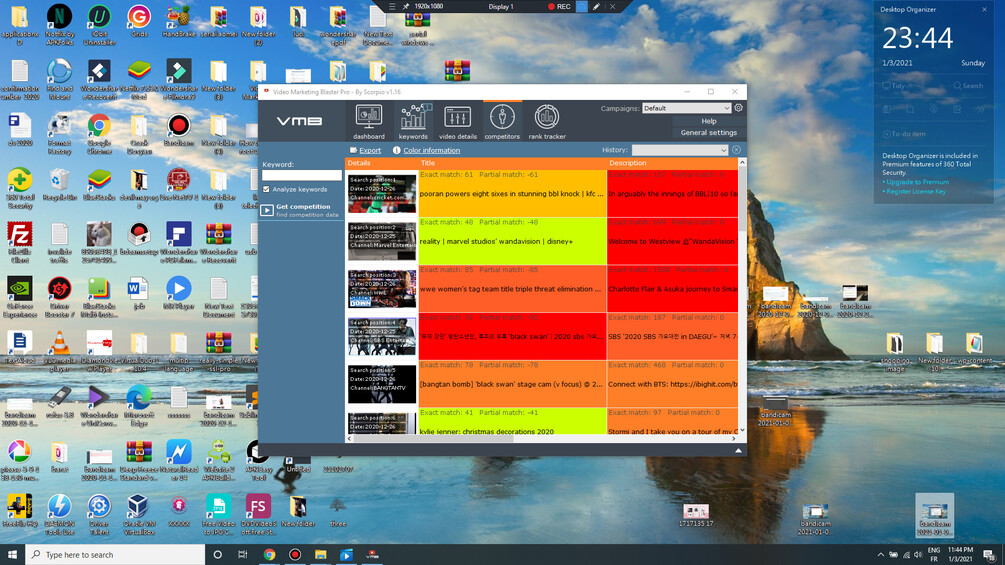The width and height of the screenshot is (1005, 565).
Task: Select the wwe women's tag team title cell
Action: [512, 288]
